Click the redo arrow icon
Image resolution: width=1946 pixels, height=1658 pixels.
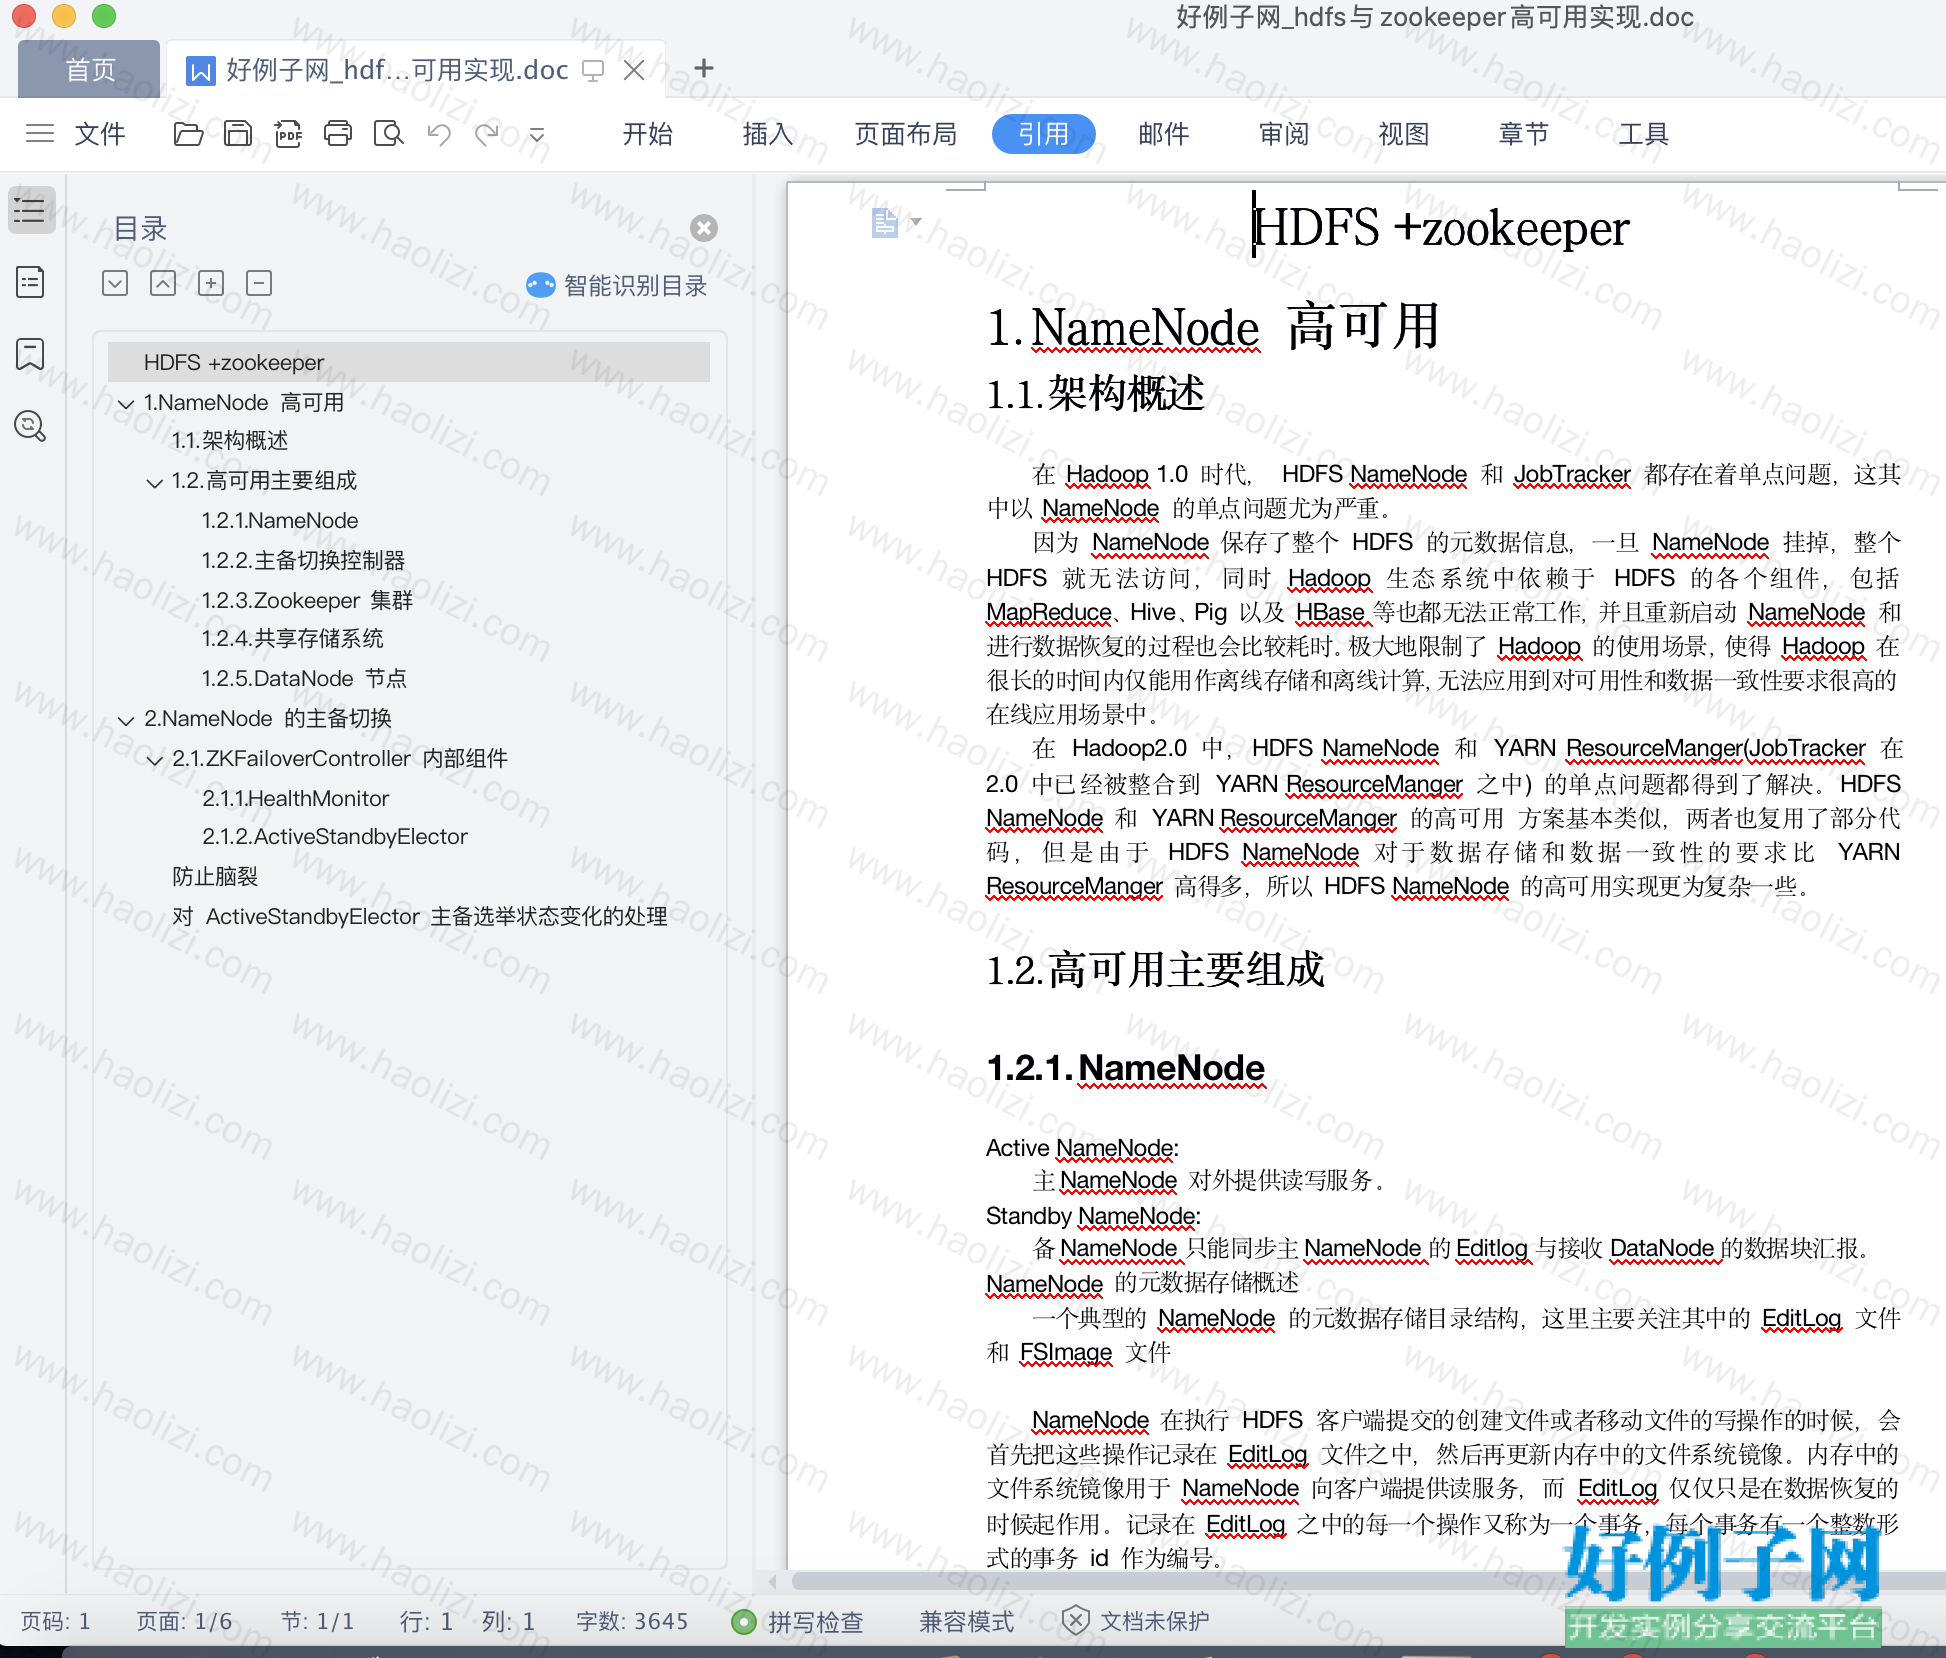click(487, 133)
